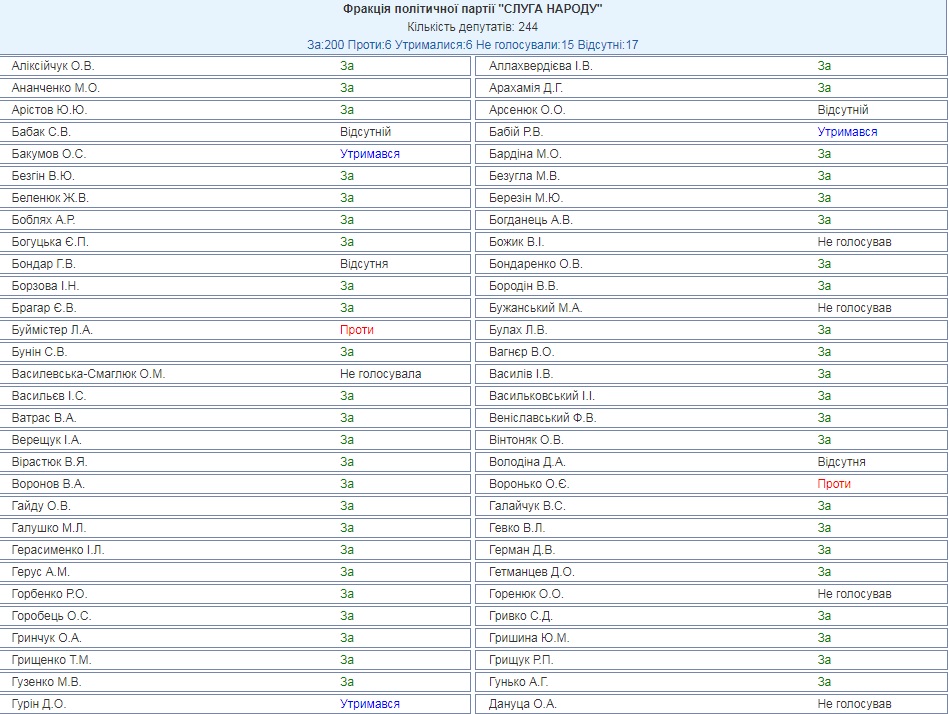Click the name Бунін С.В.
This screenshot has height=714, width=949.
point(39,352)
